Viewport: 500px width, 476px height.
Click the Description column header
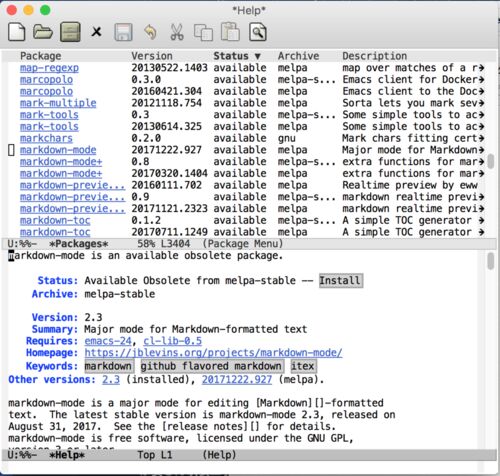click(x=375, y=56)
